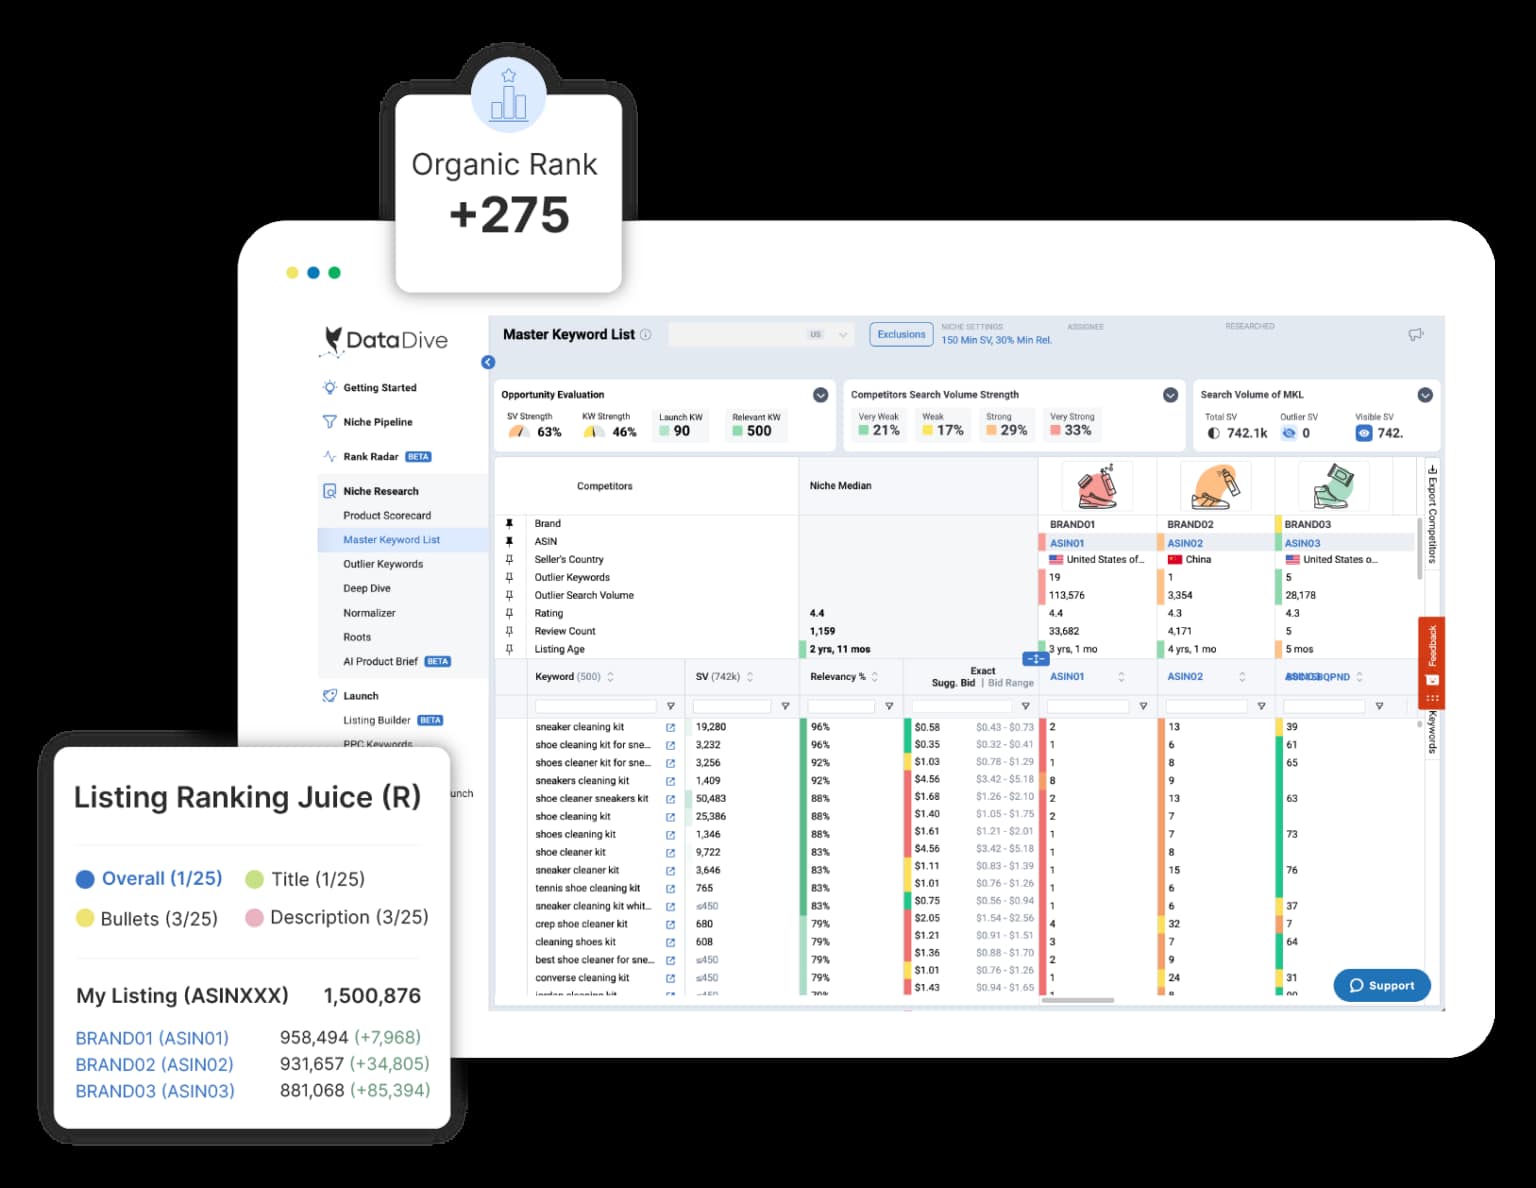Viewport: 1536px width, 1188px height.
Task: Click the red Very Strong 33% swatch
Action: (x=1055, y=431)
